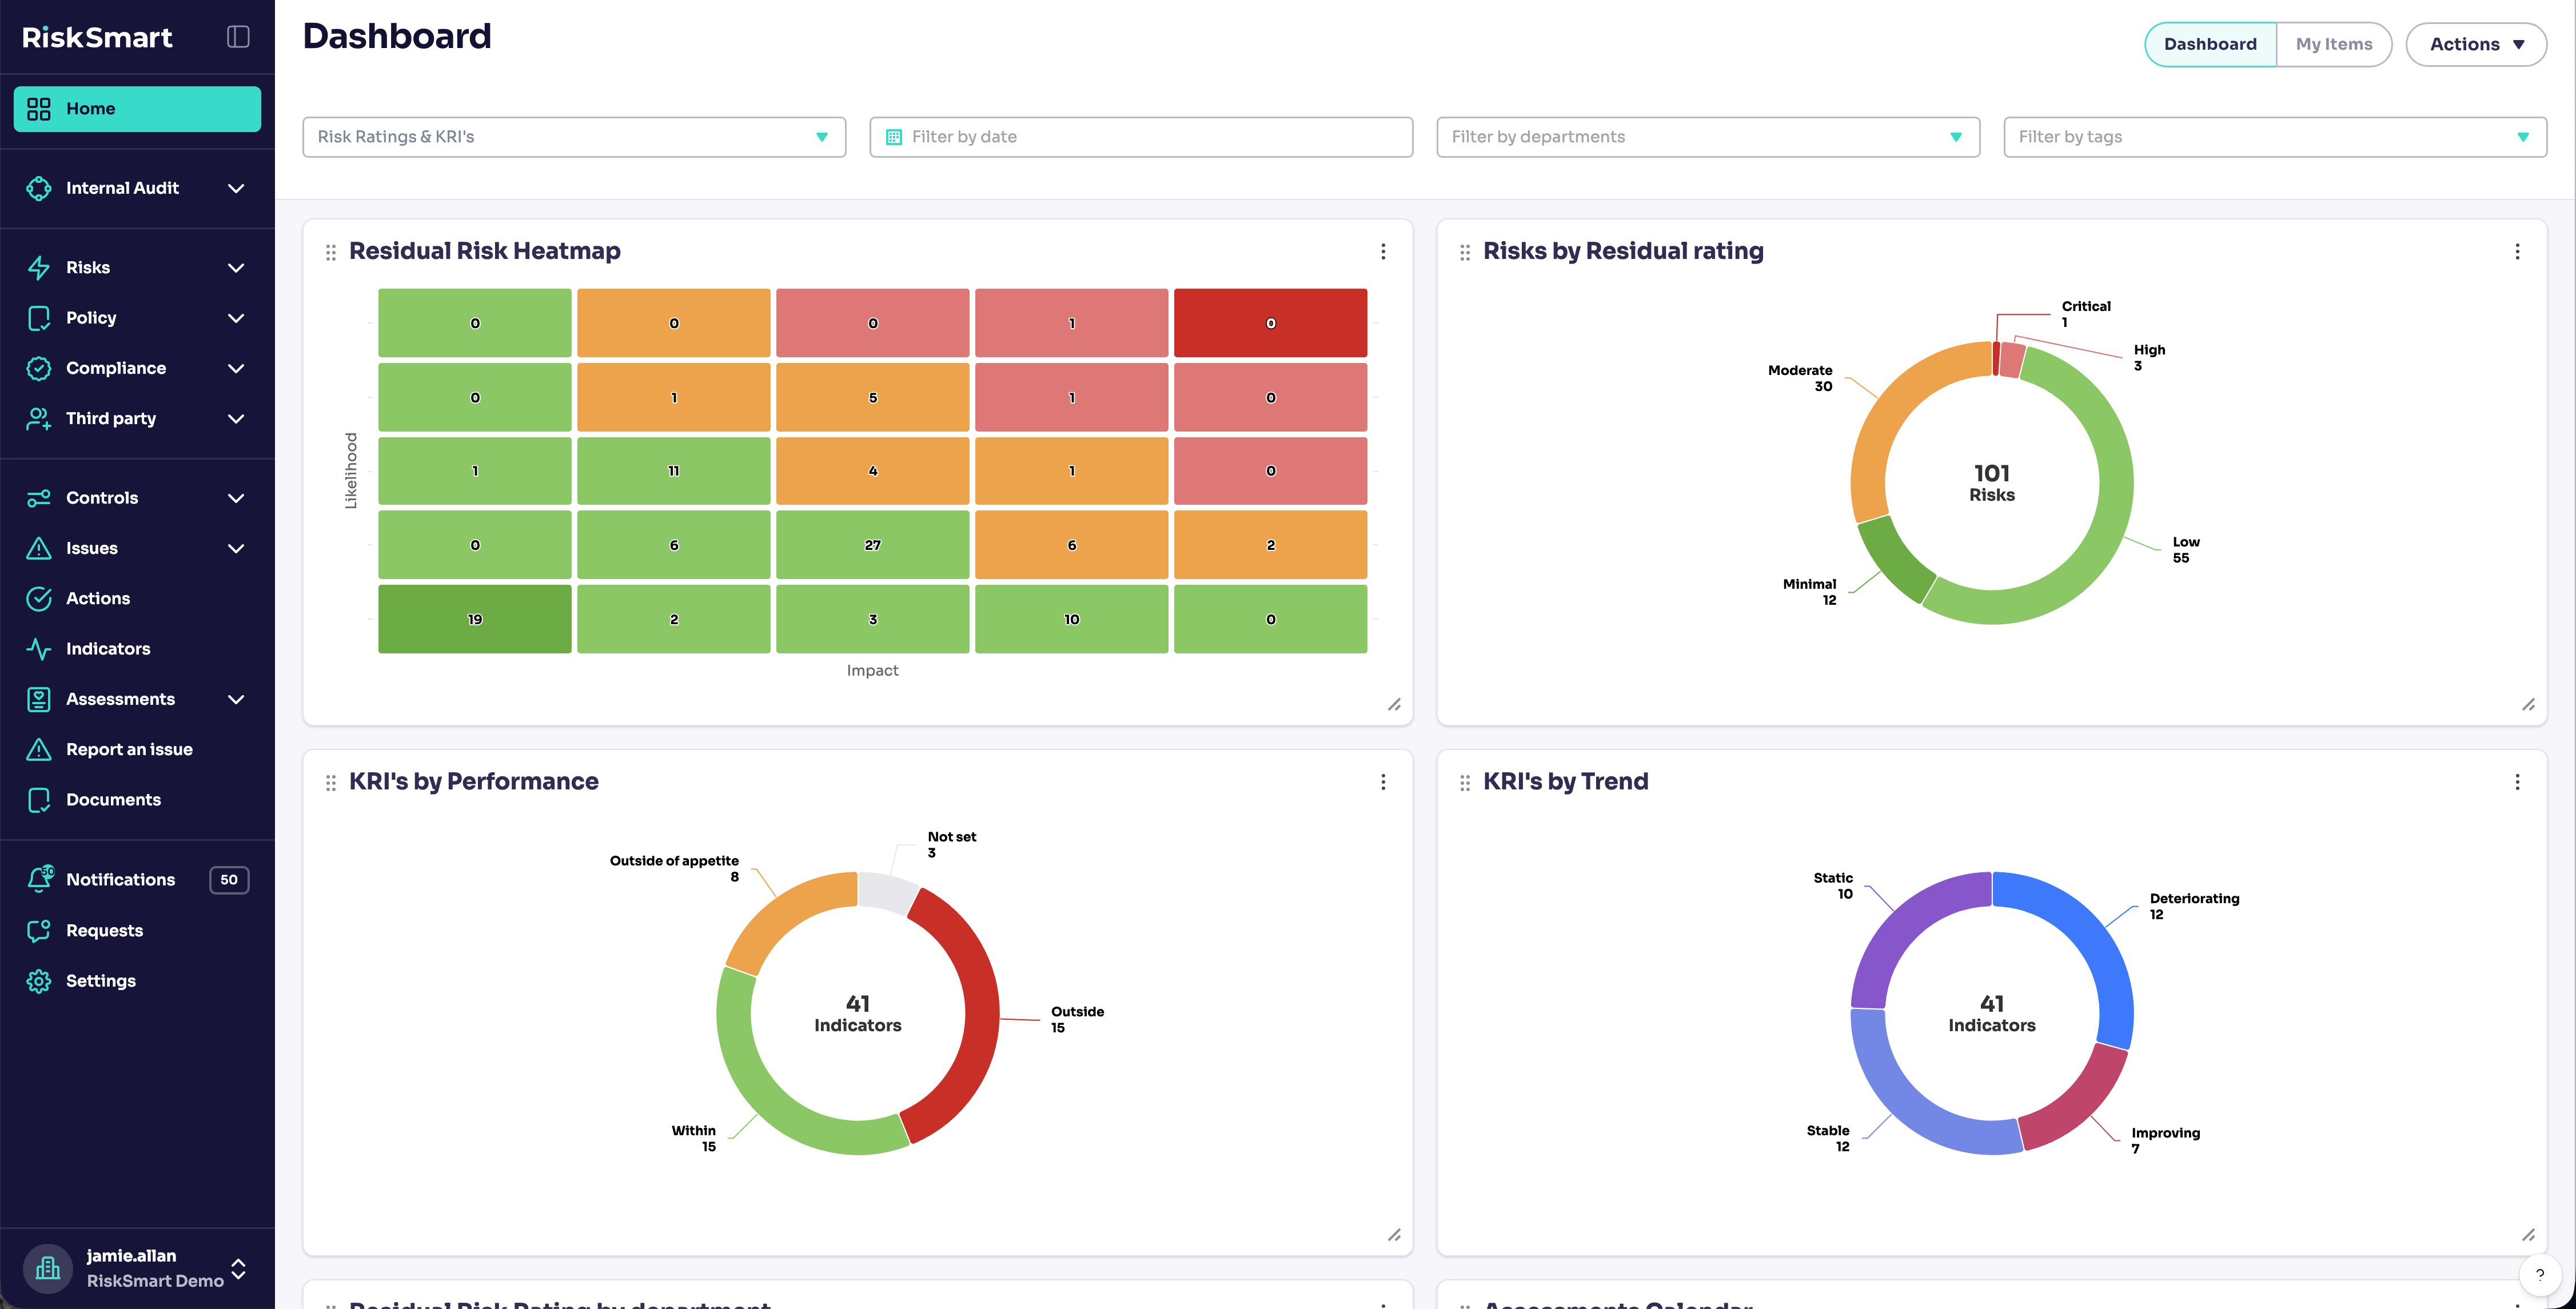This screenshot has width=2576, height=1309.
Task: Click the Issues warning triangle icon
Action: pos(39,548)
